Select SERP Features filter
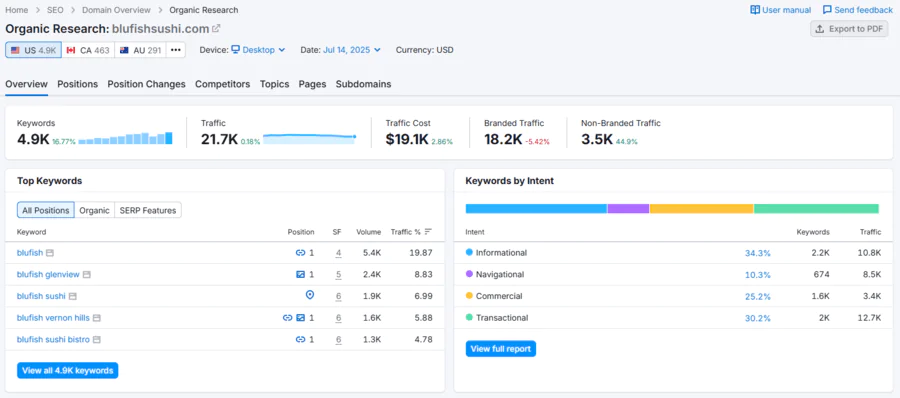 pos(148,210)
